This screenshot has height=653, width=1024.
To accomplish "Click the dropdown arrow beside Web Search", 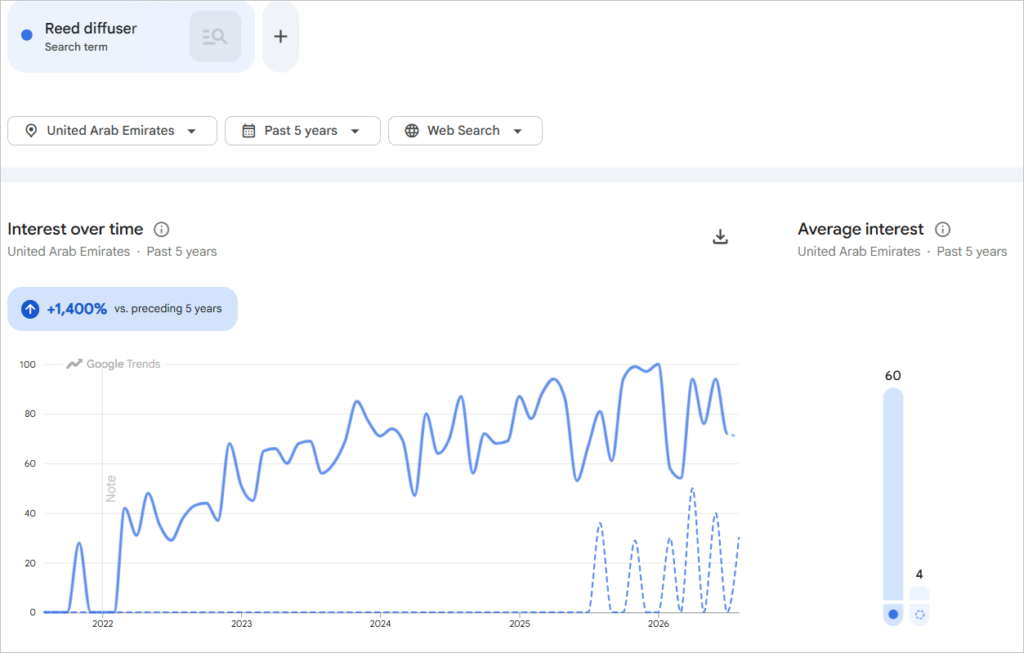I will click(x=517, y=131).
